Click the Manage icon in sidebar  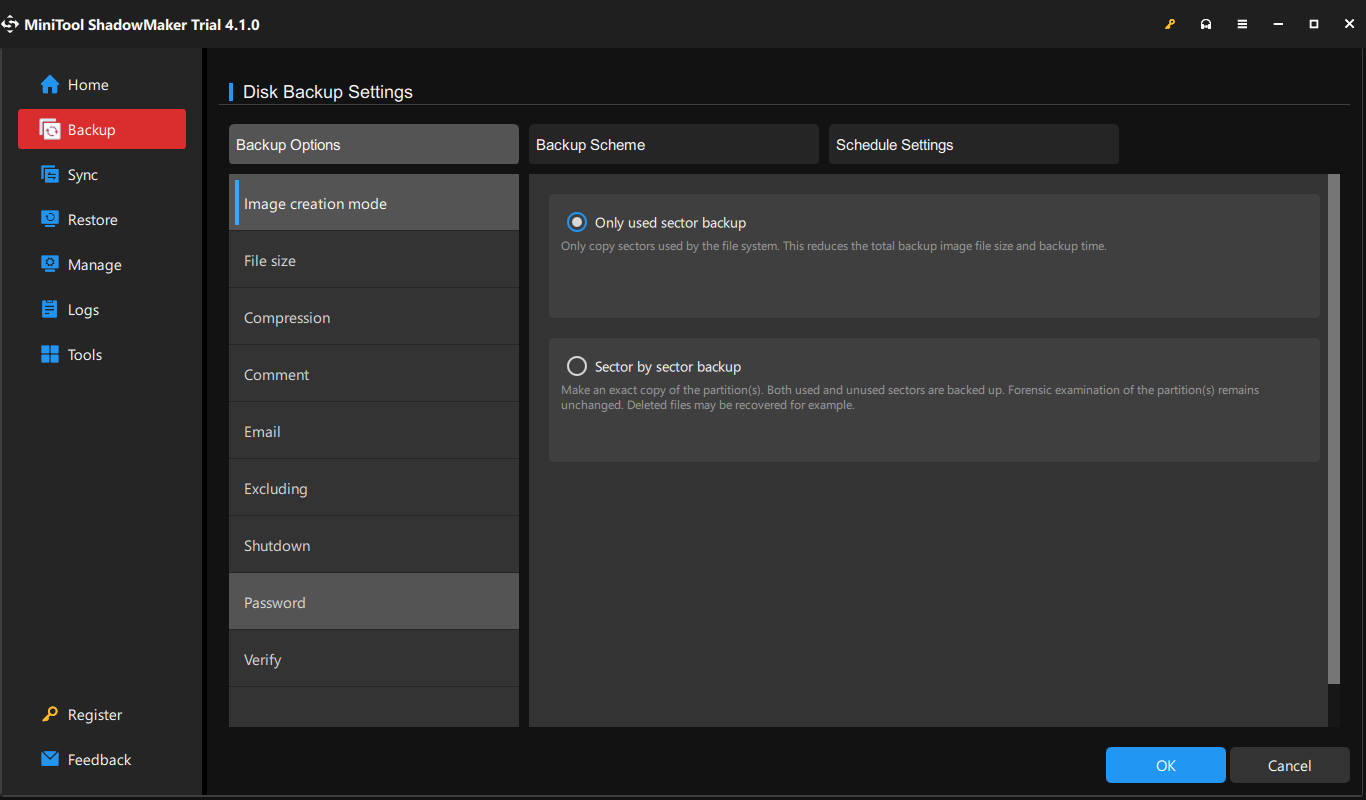pos(50,265)
